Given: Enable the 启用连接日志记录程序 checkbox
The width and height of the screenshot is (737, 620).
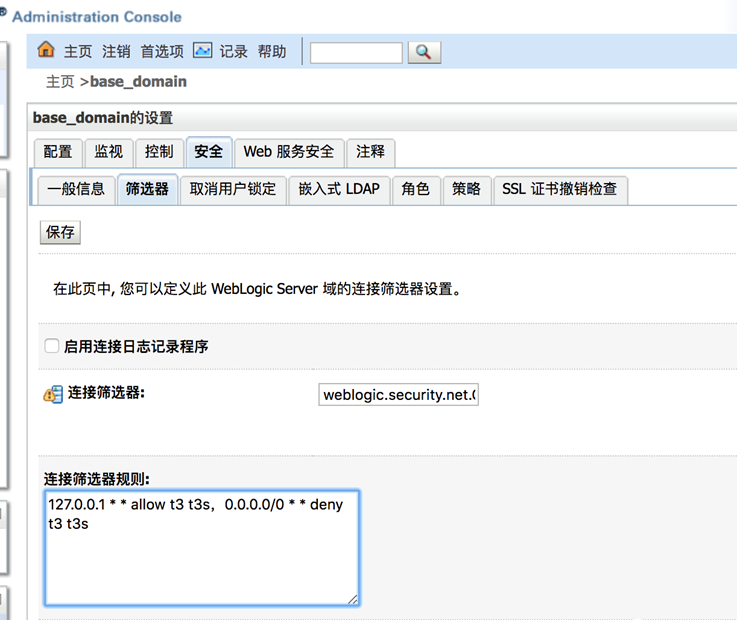Looking at the screenshot, I should pyautogui.click(x=52, y=346).
